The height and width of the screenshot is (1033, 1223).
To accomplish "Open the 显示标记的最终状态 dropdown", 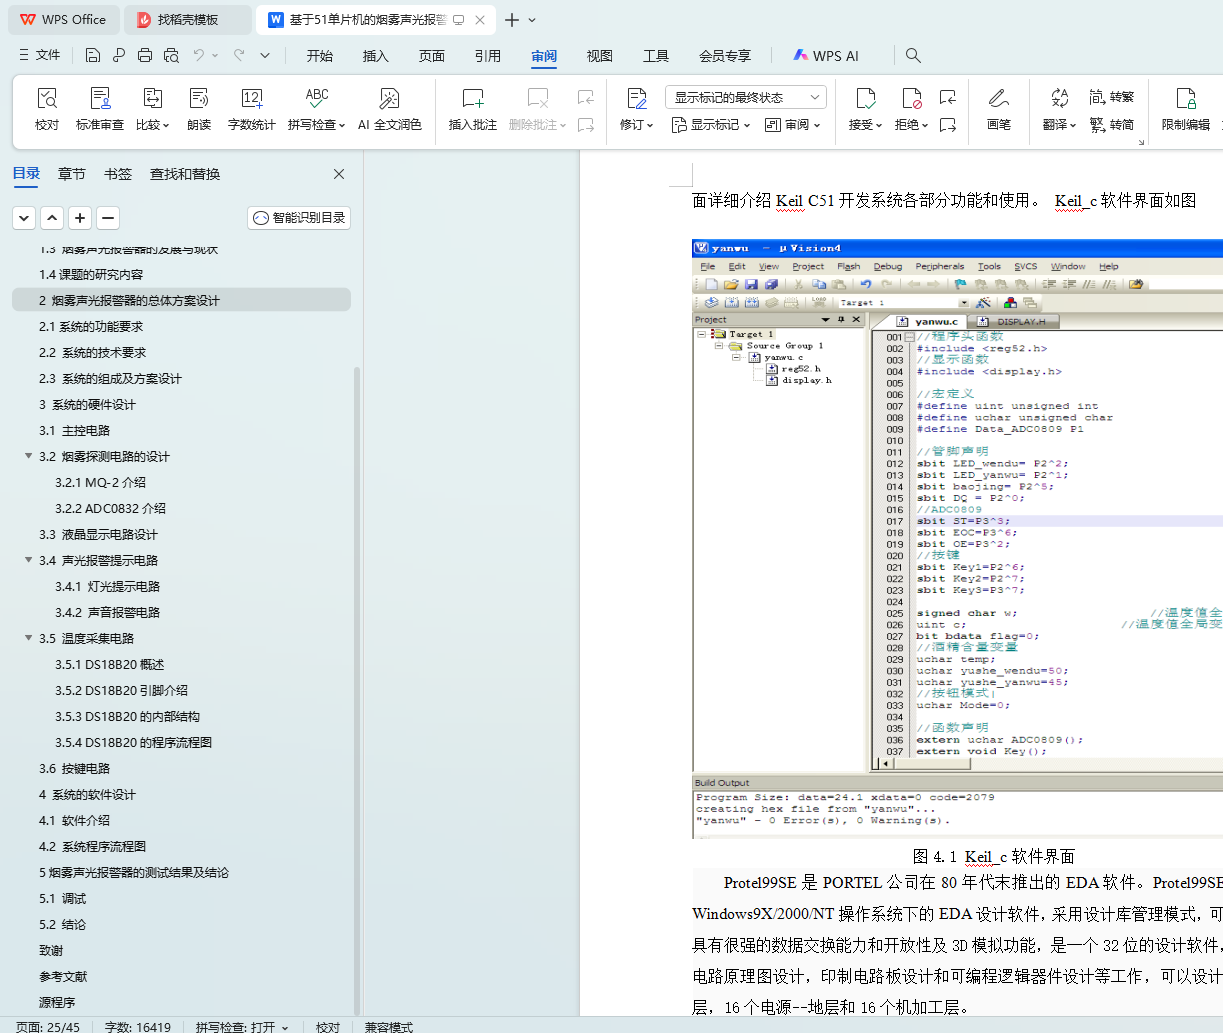I will (x=746, y=97).
